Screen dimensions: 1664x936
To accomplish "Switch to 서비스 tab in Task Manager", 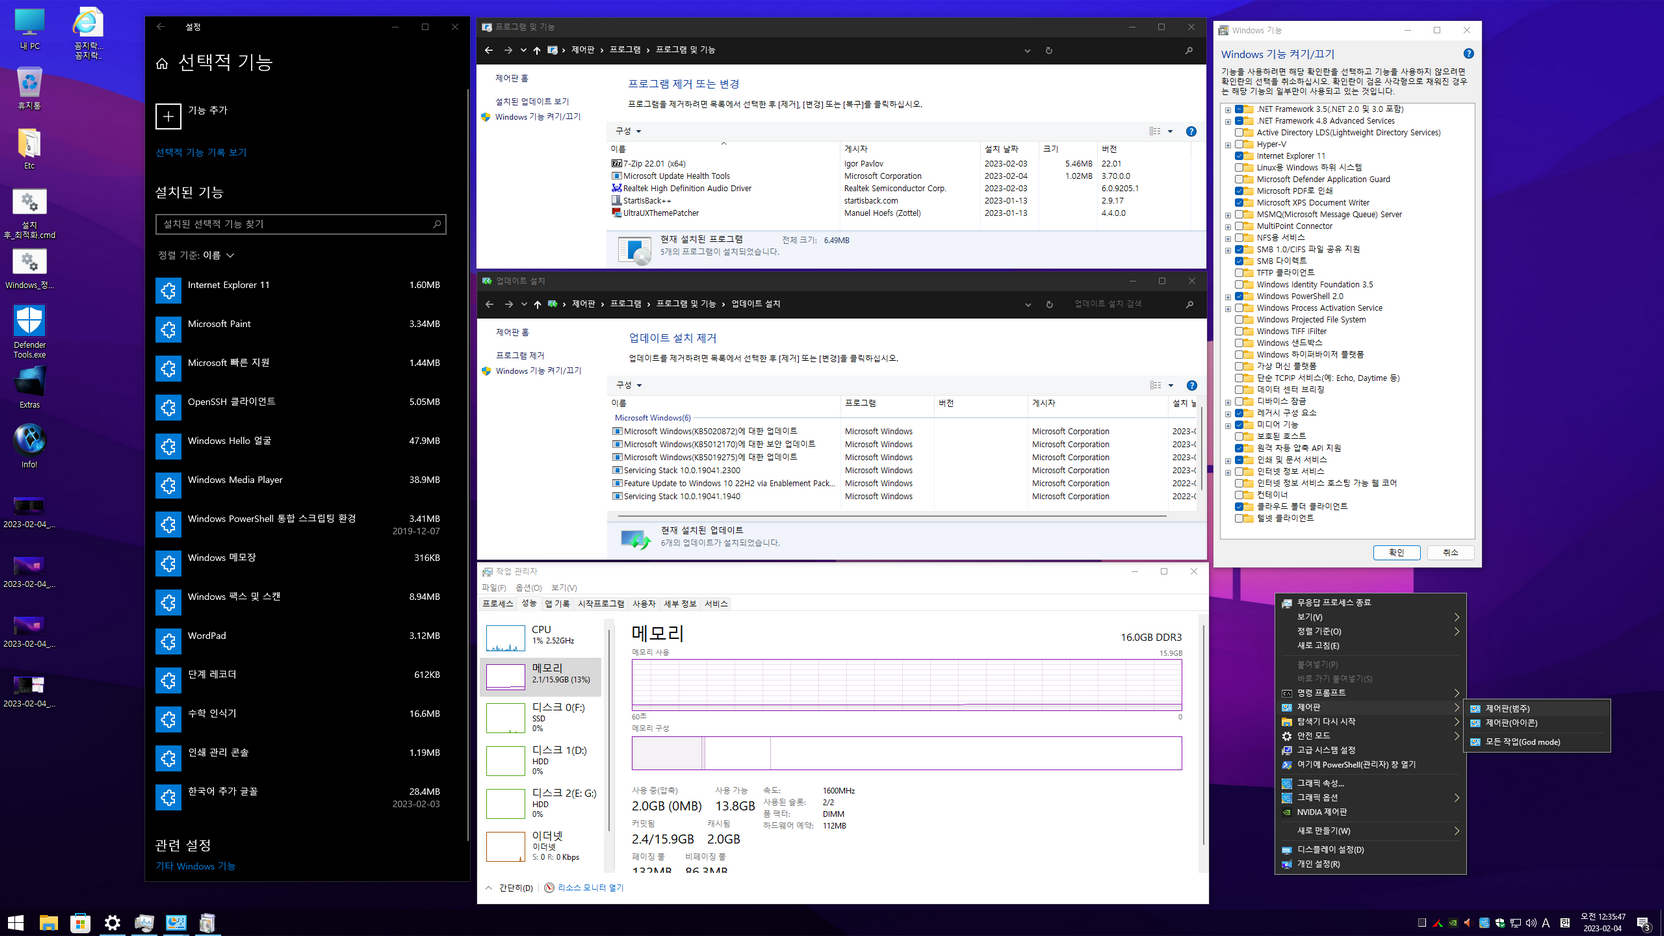I will (x=716, y=604).
